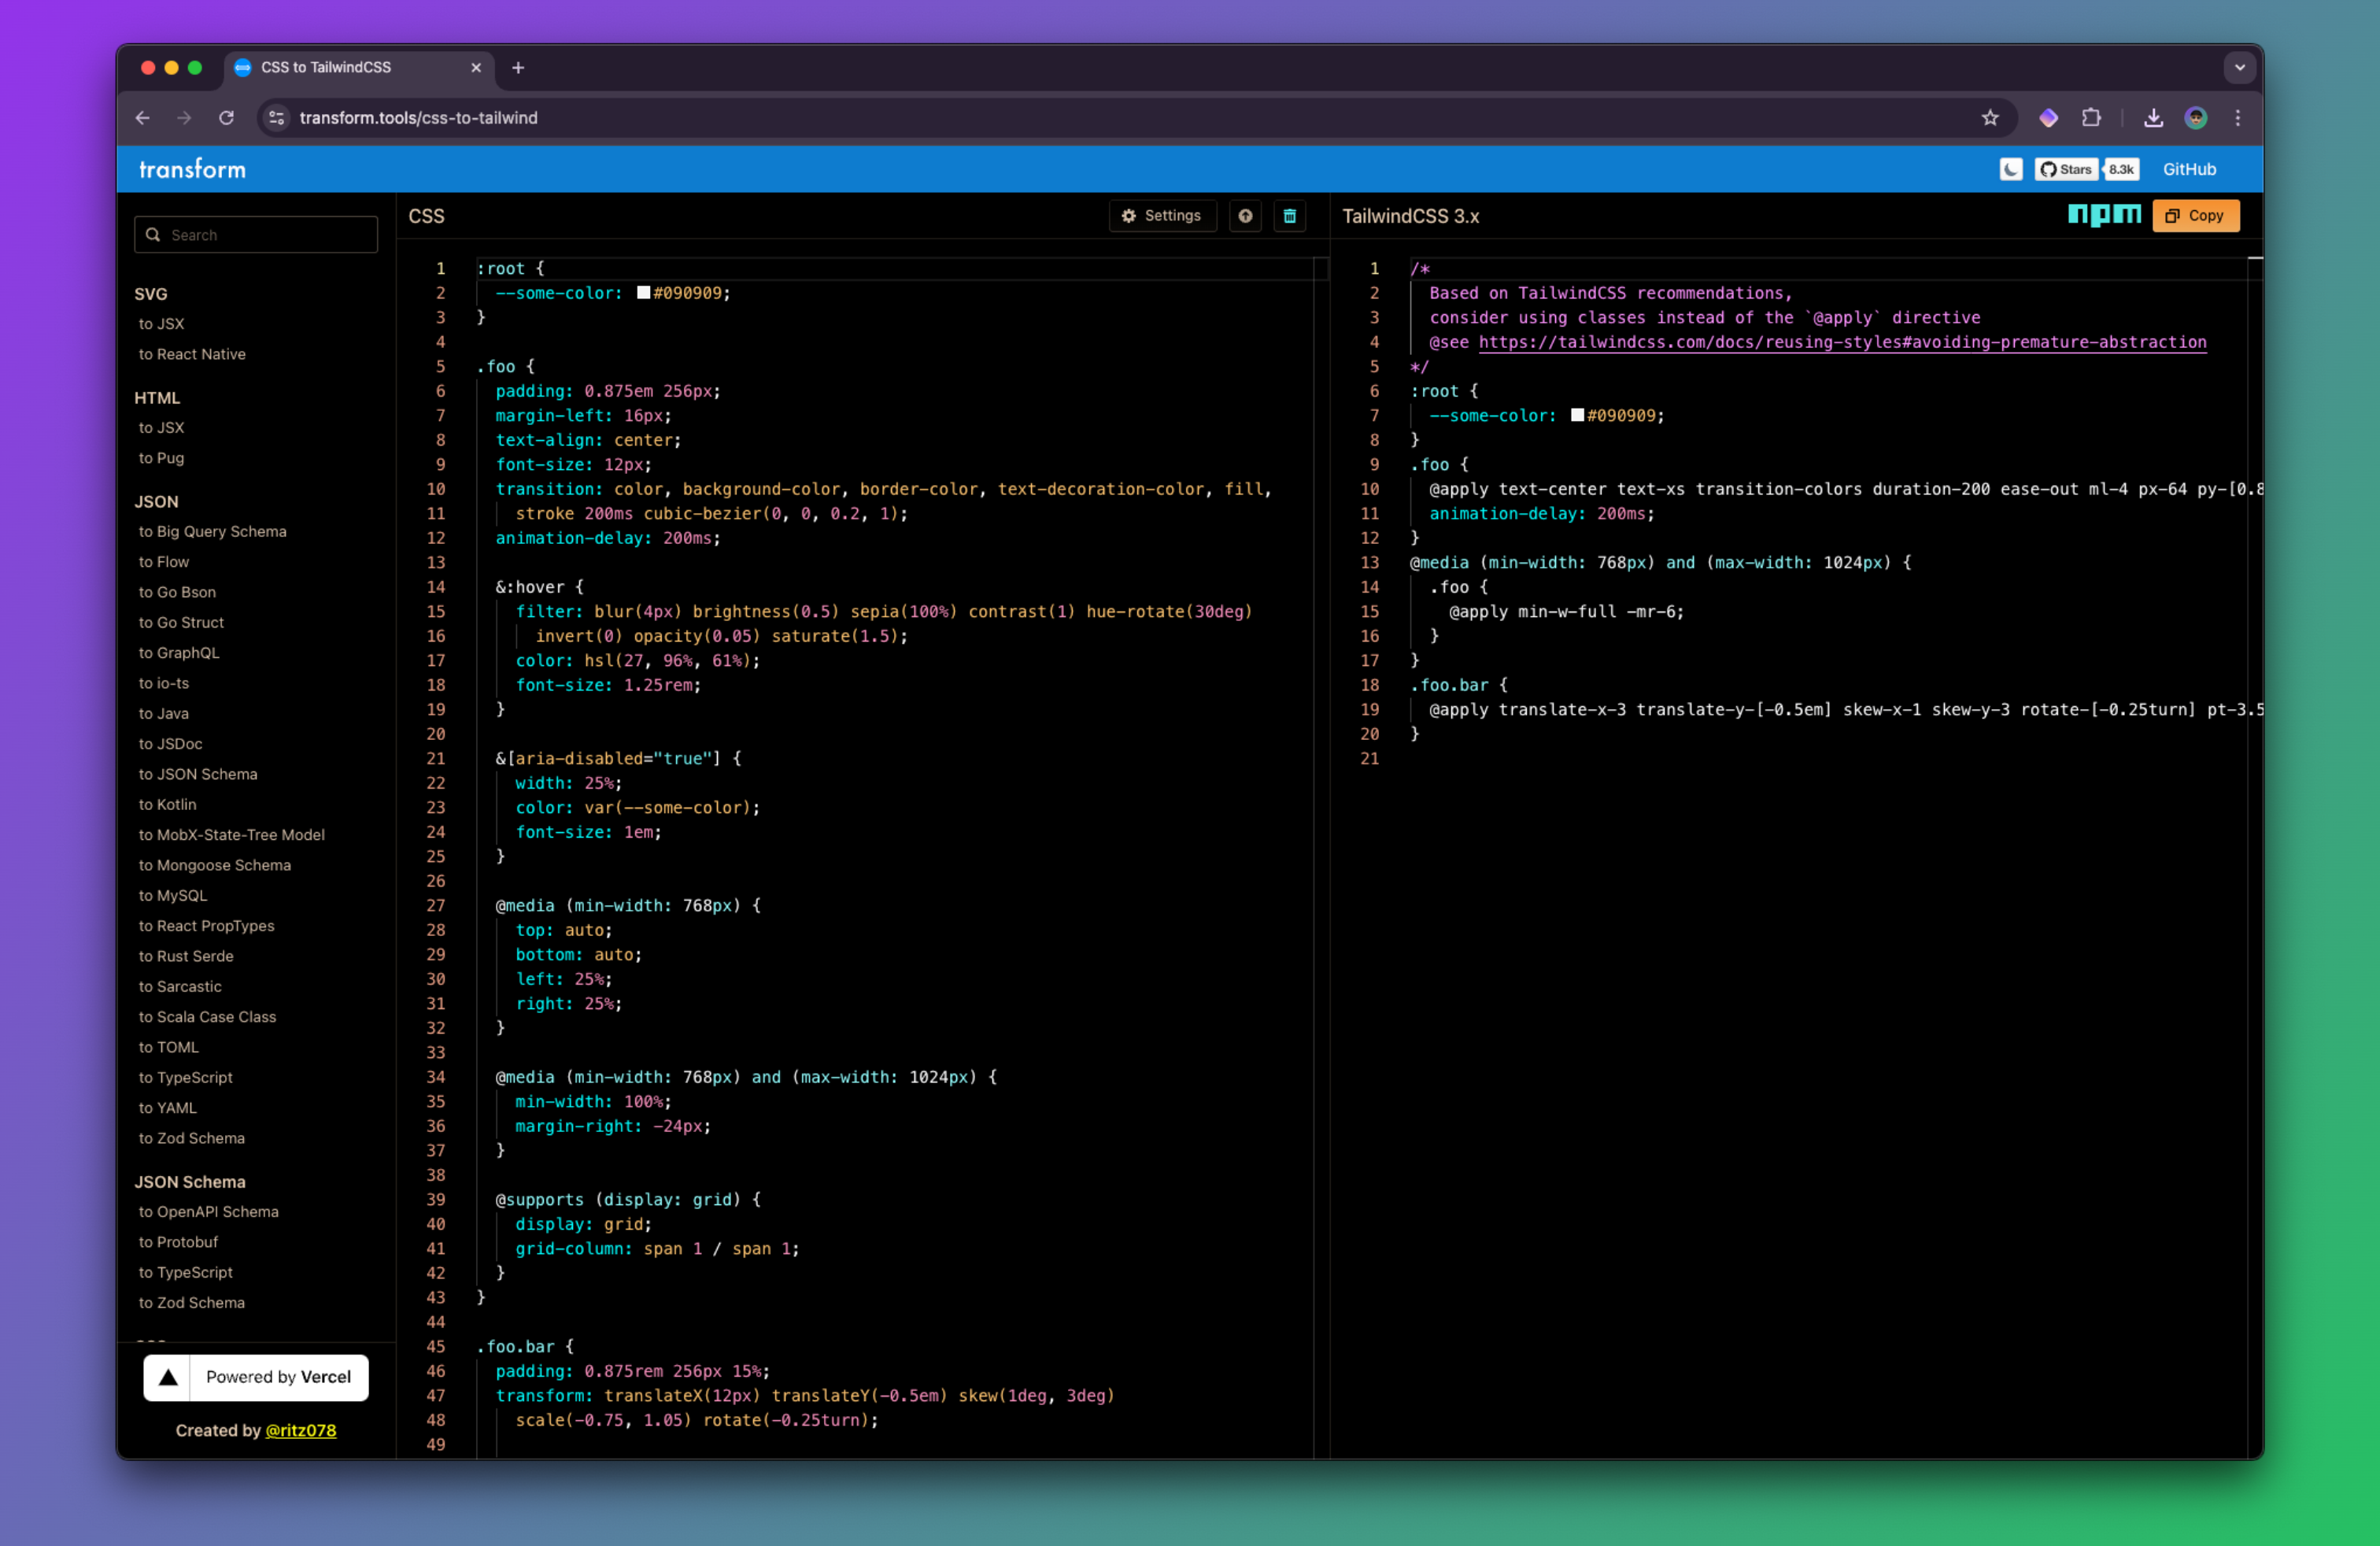Choose to Sarcastic converter
Screen dimensions: 2380x1546
(180, 986)
